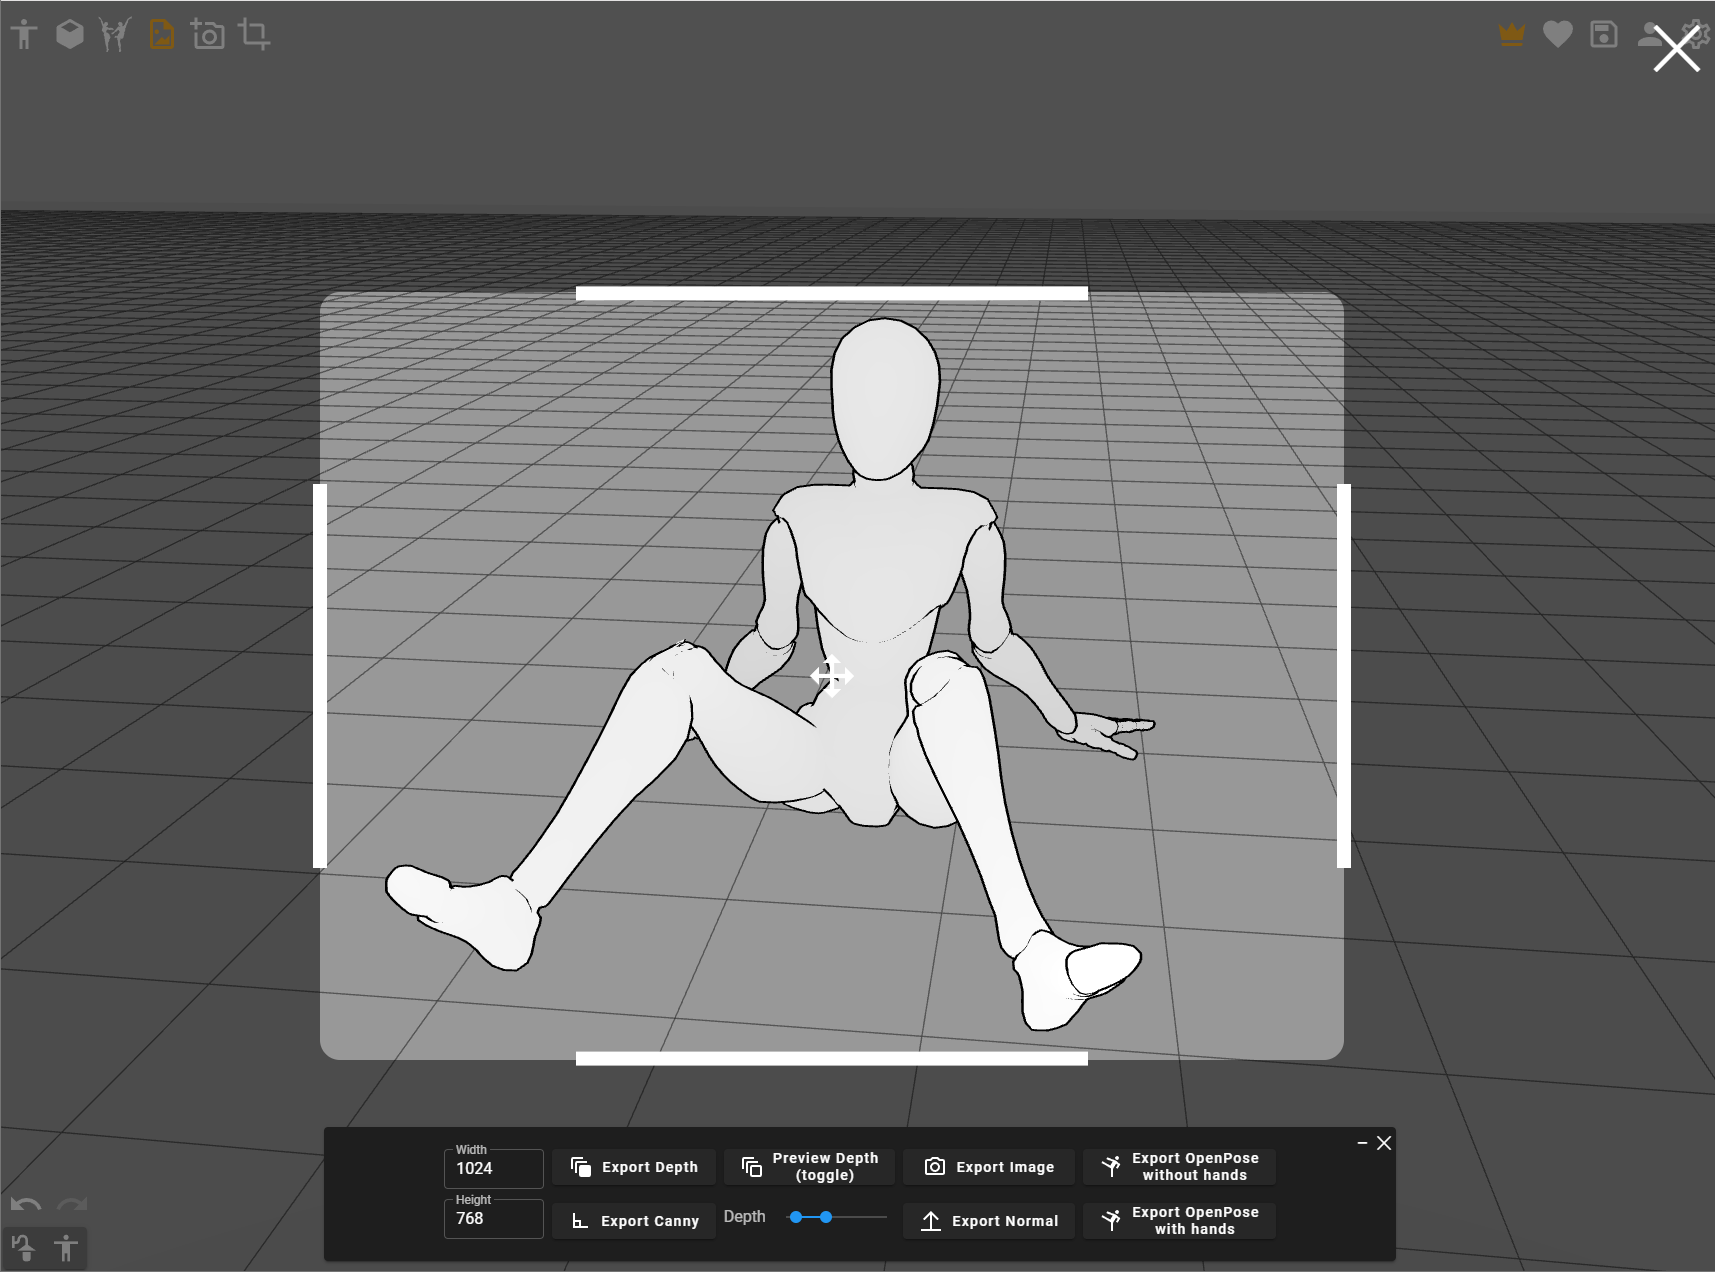
Task: Open the dancers pose library icon
Action: click(x=115, y=35)
